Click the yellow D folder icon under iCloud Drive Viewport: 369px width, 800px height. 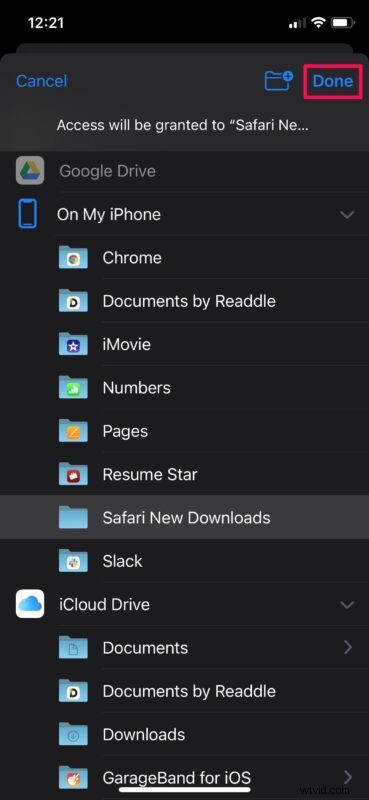tap(73, 691)
